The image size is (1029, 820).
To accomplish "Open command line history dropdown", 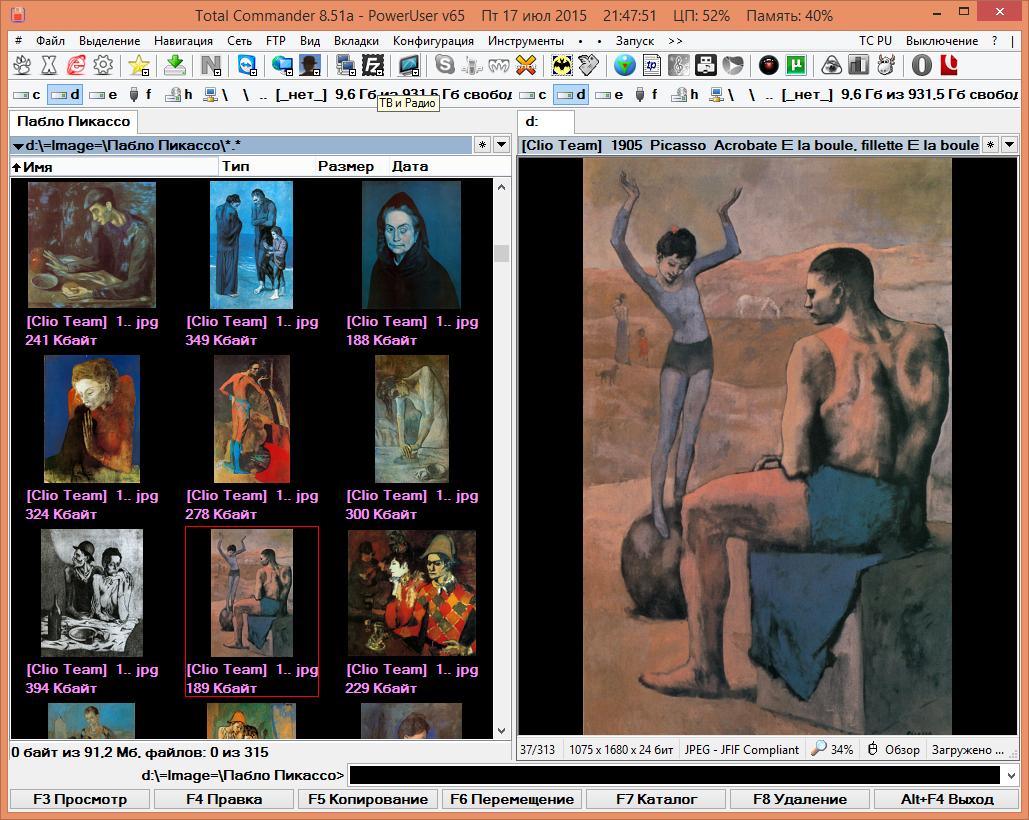I will 1011,775.
